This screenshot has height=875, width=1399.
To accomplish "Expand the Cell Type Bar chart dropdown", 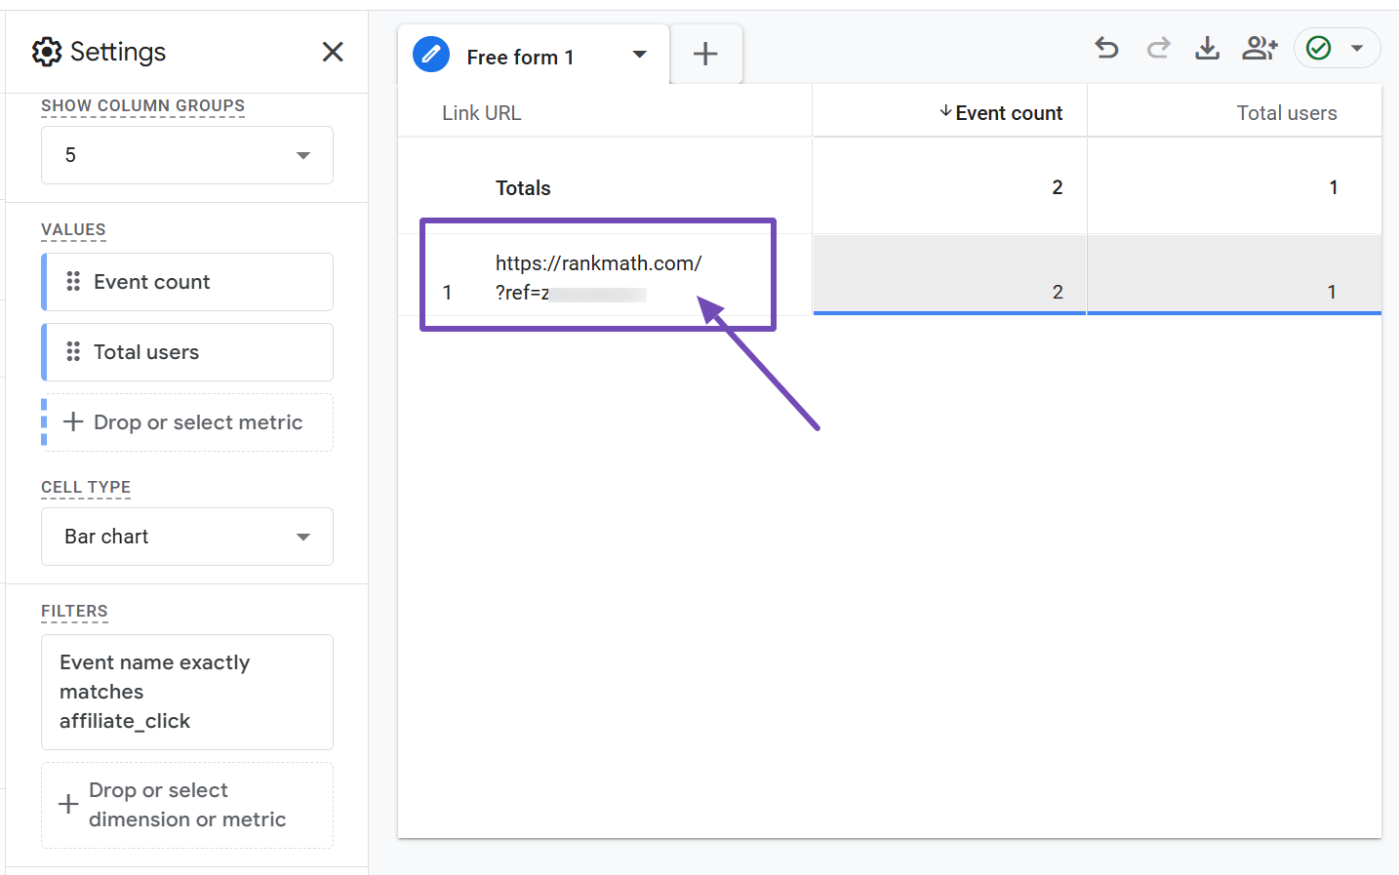I will [187, 537].
